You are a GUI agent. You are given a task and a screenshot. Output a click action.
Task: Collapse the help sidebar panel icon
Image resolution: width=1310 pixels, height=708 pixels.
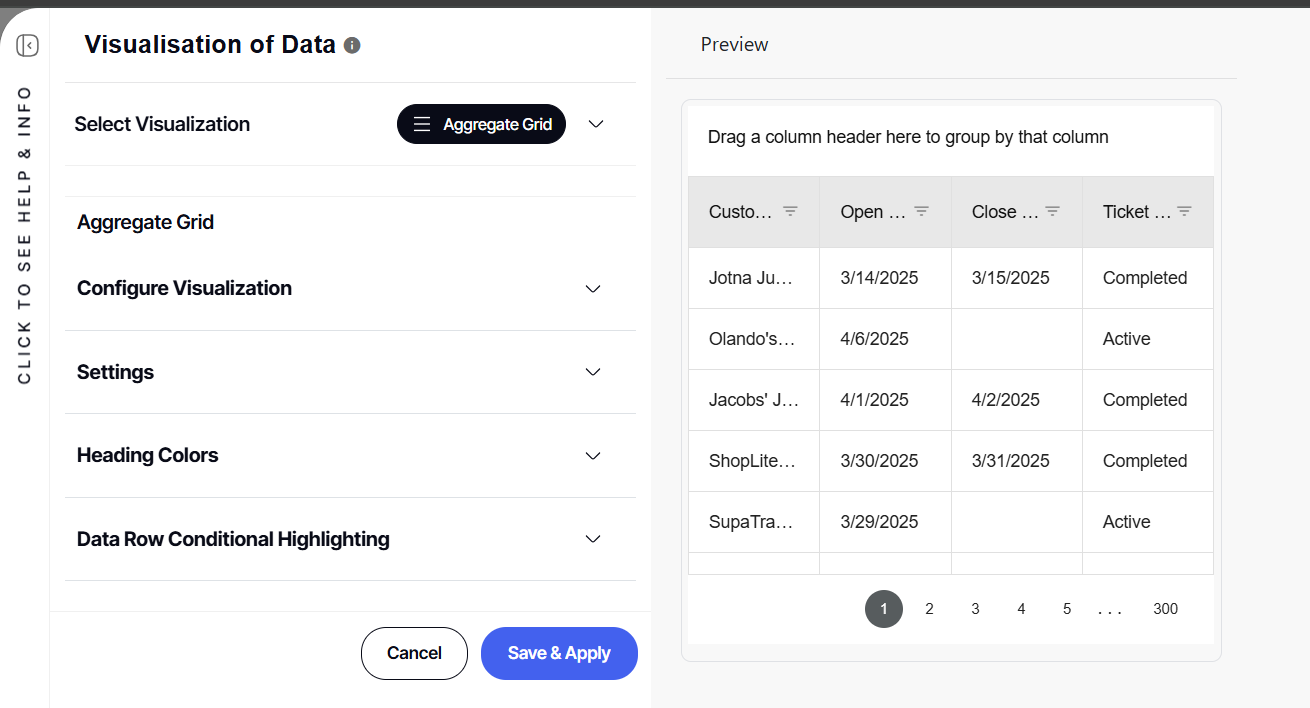click(x=28, y=46)
